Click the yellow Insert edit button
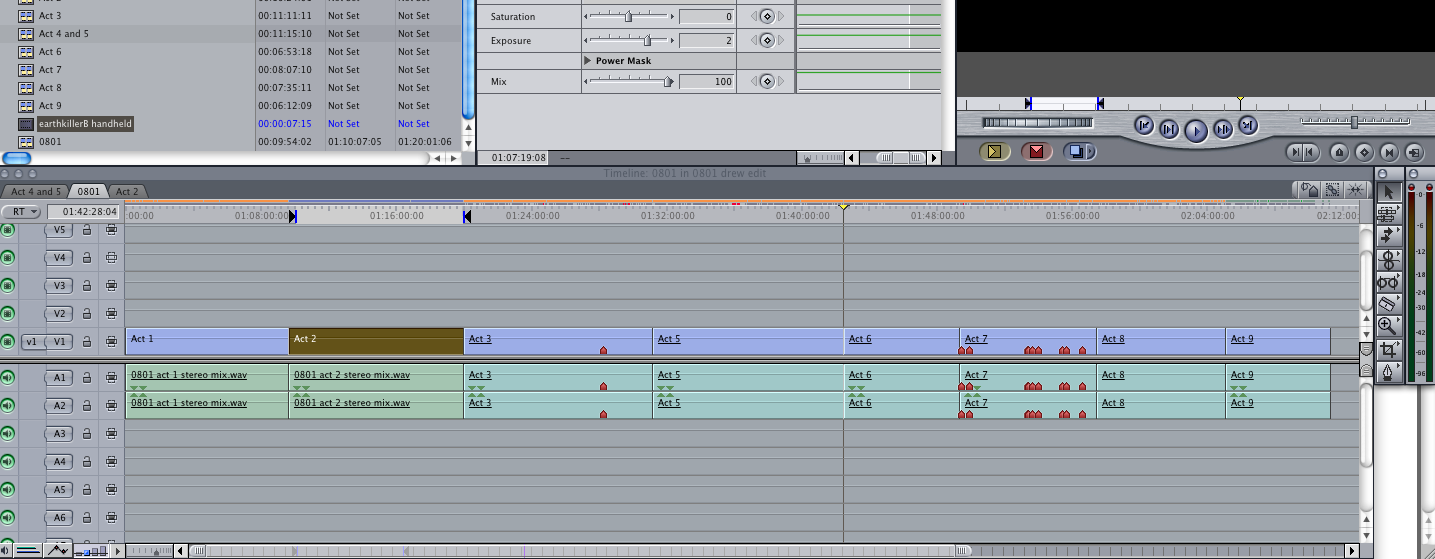 pos(994,152)
